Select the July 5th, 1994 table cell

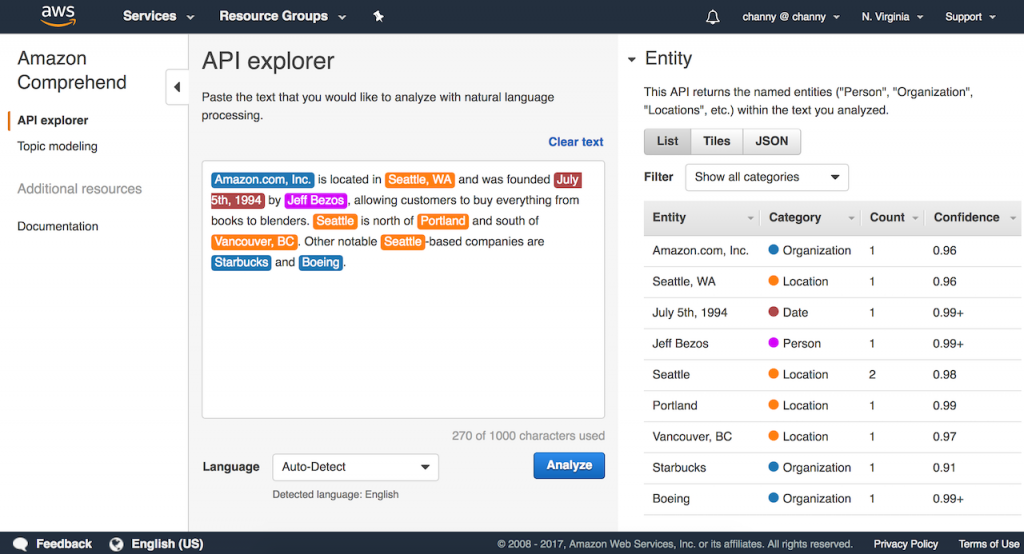pyautogui.click(x=690, y=312)
